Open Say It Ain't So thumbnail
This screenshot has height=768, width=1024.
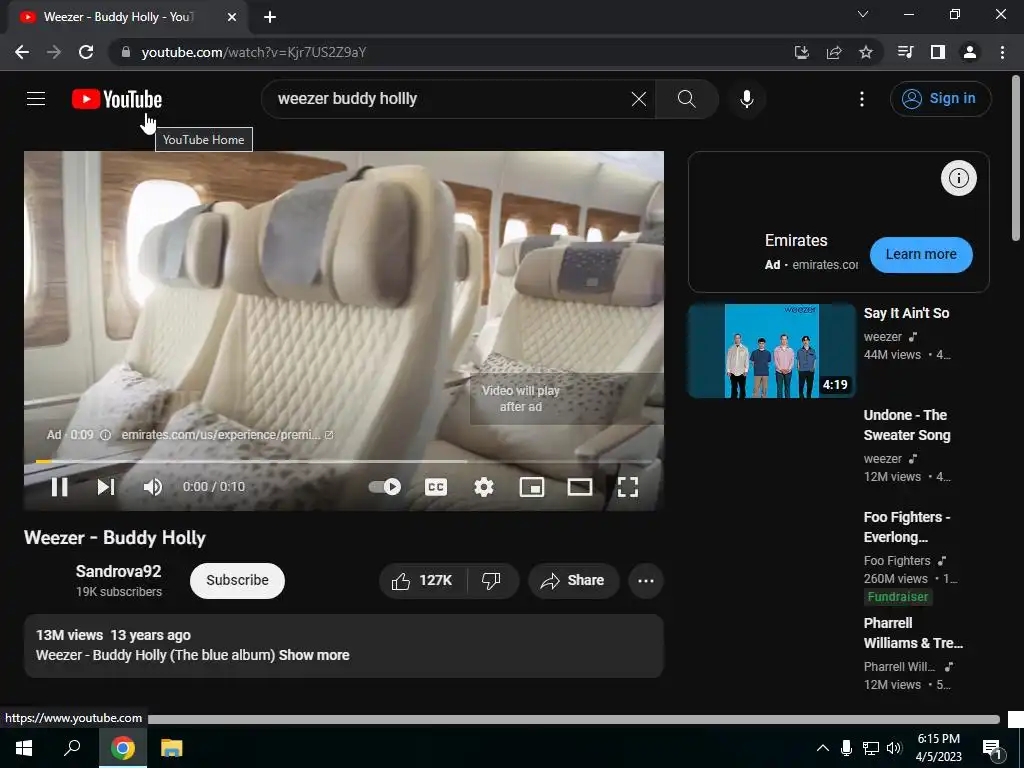pos(772,351)
